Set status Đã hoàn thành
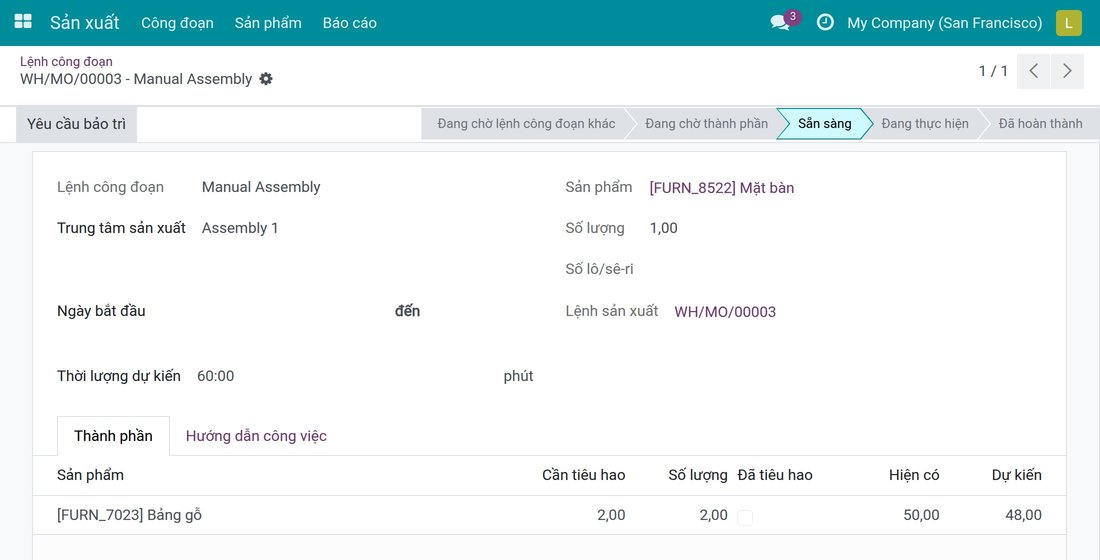1100x560 pixels. (x=1040, y=124)
